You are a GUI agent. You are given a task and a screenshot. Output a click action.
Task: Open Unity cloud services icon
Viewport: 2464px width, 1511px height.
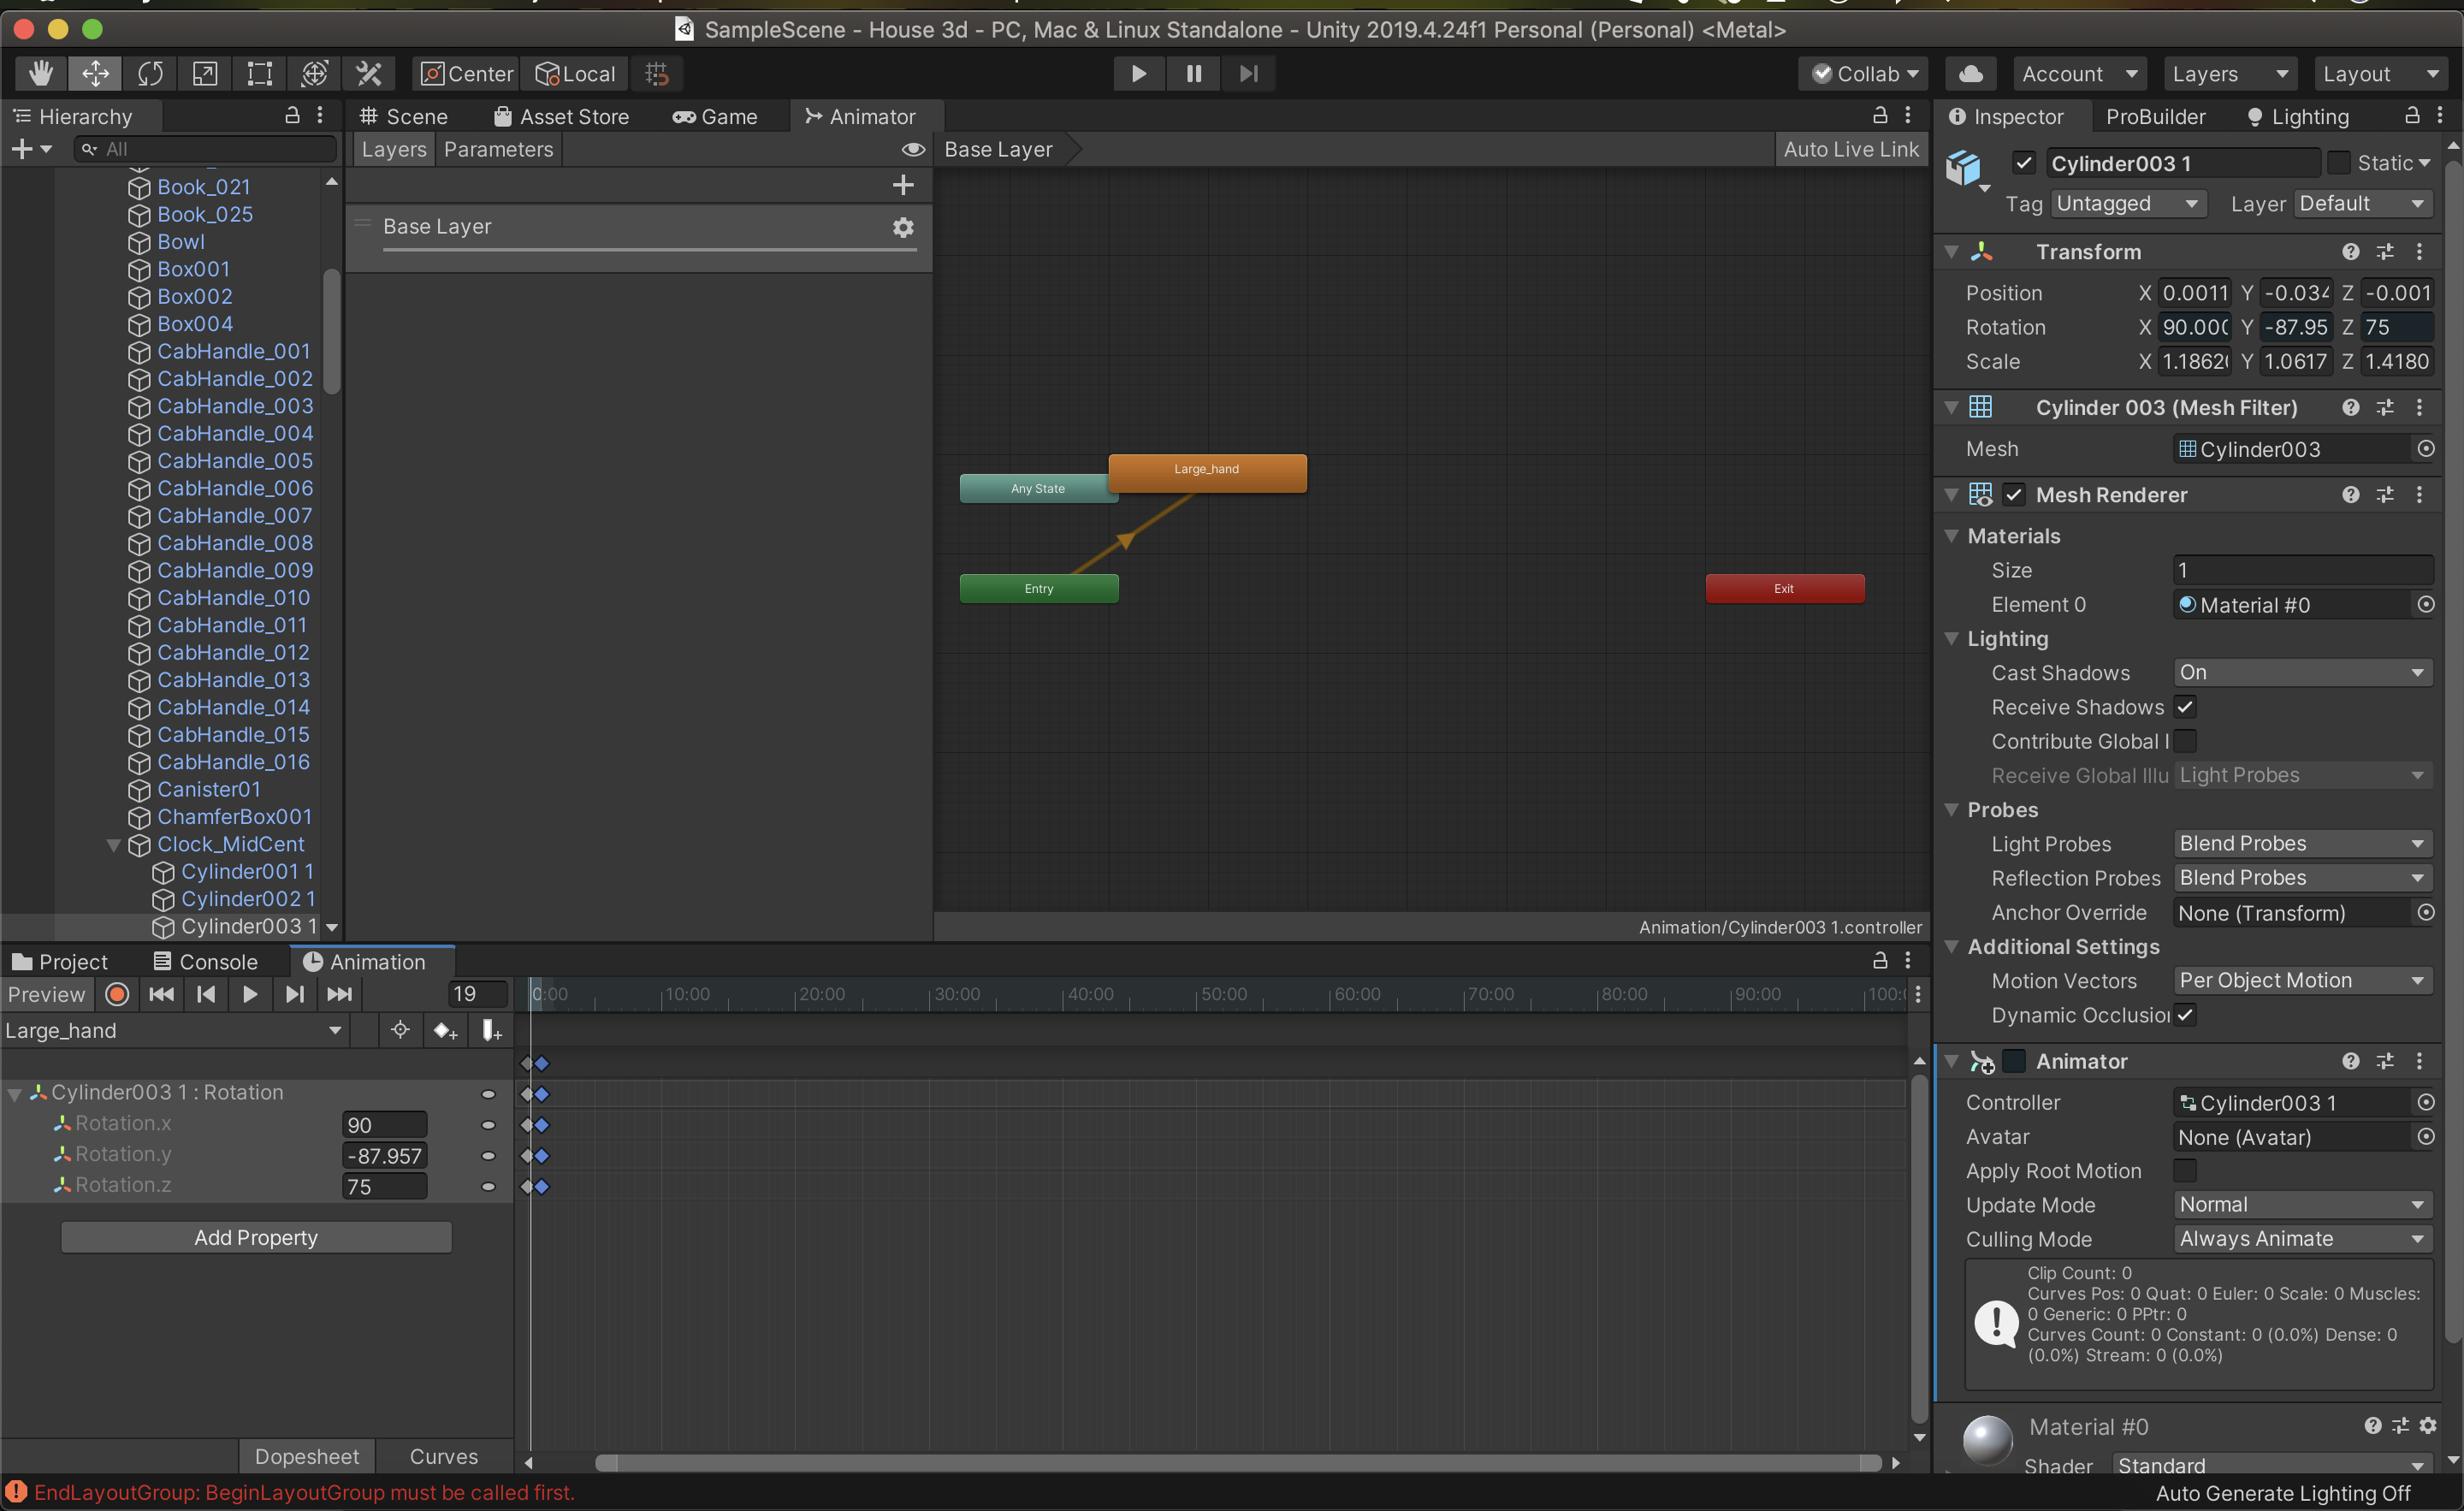[x=1970, y=73]
